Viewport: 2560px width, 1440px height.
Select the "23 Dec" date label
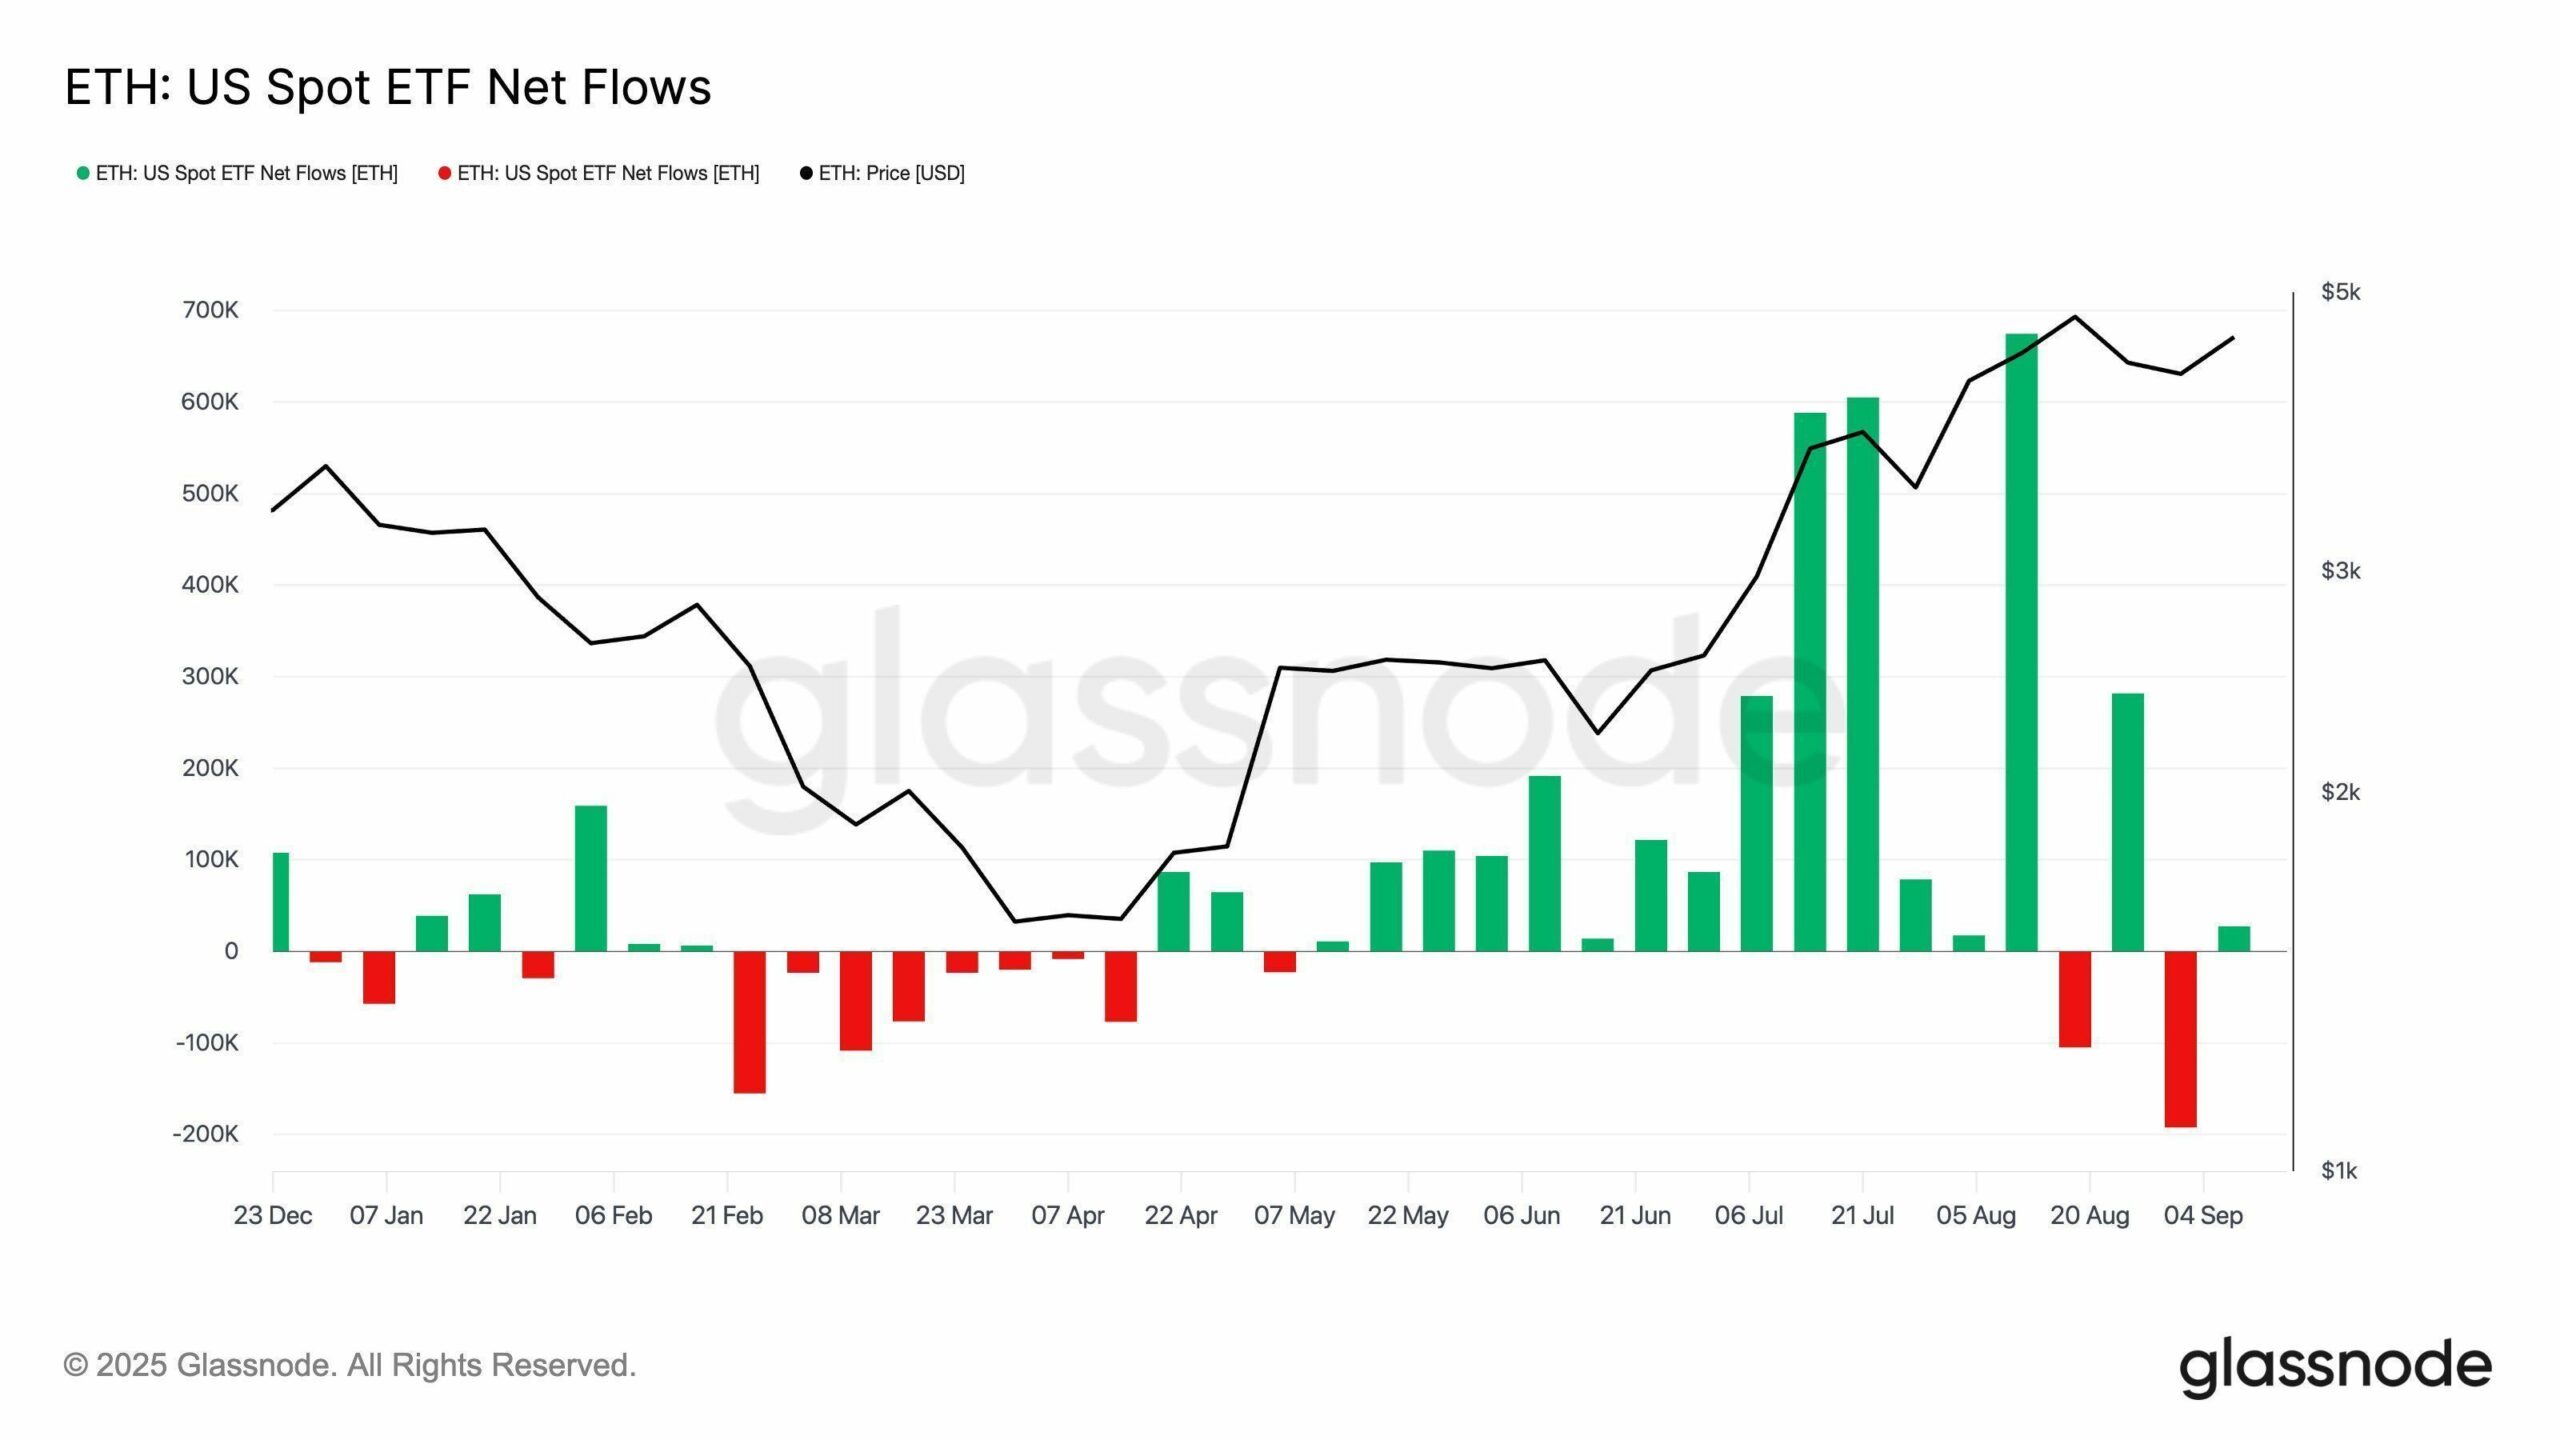273,1216
